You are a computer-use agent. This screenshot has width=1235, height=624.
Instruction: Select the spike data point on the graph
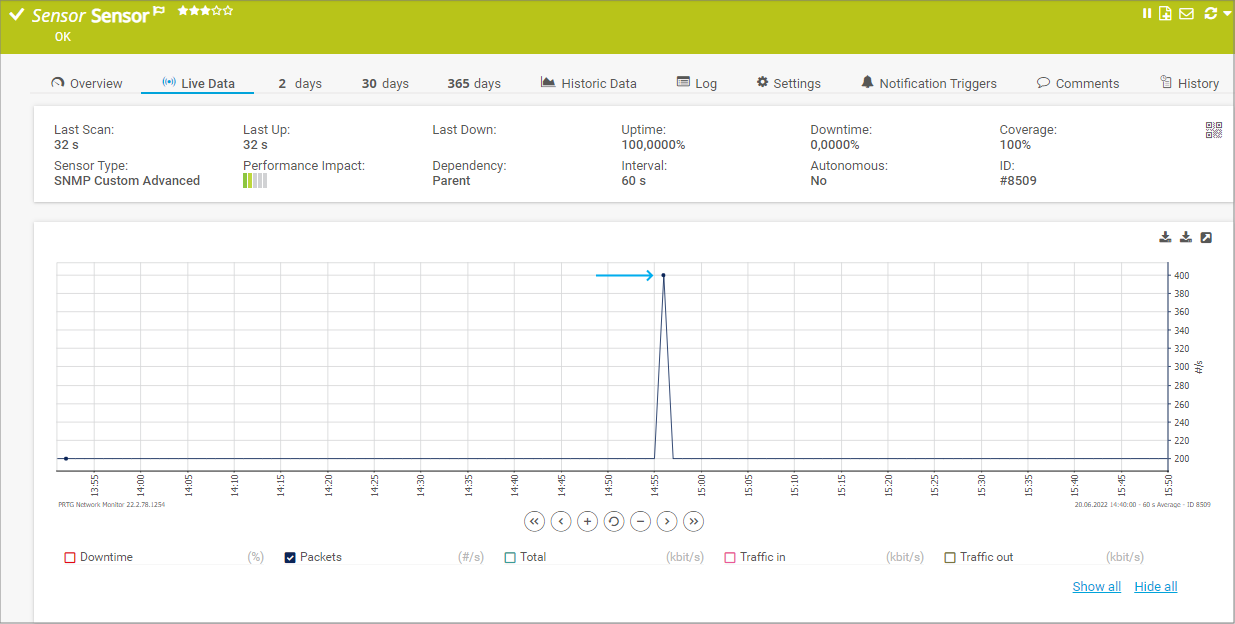tap(663, 275)
